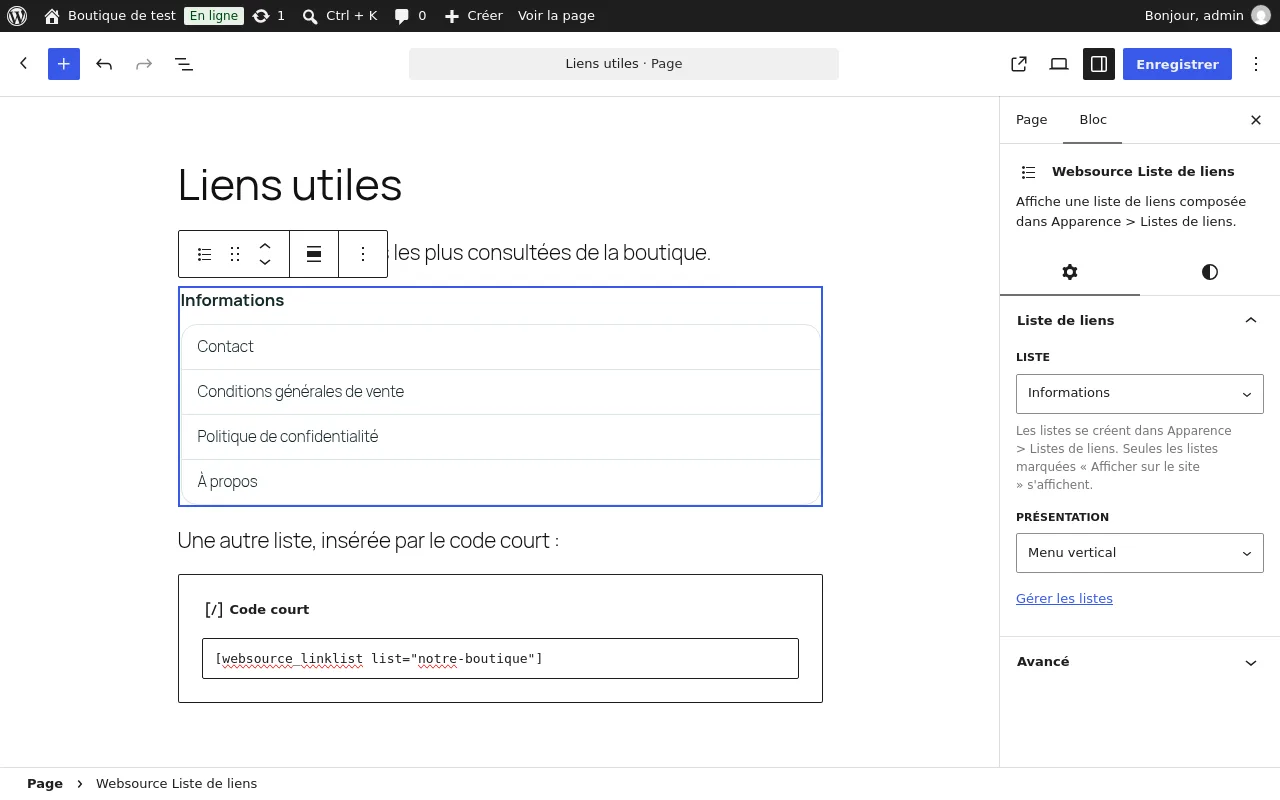Click the block type list icon in toolbar

[x=205, y=254]
